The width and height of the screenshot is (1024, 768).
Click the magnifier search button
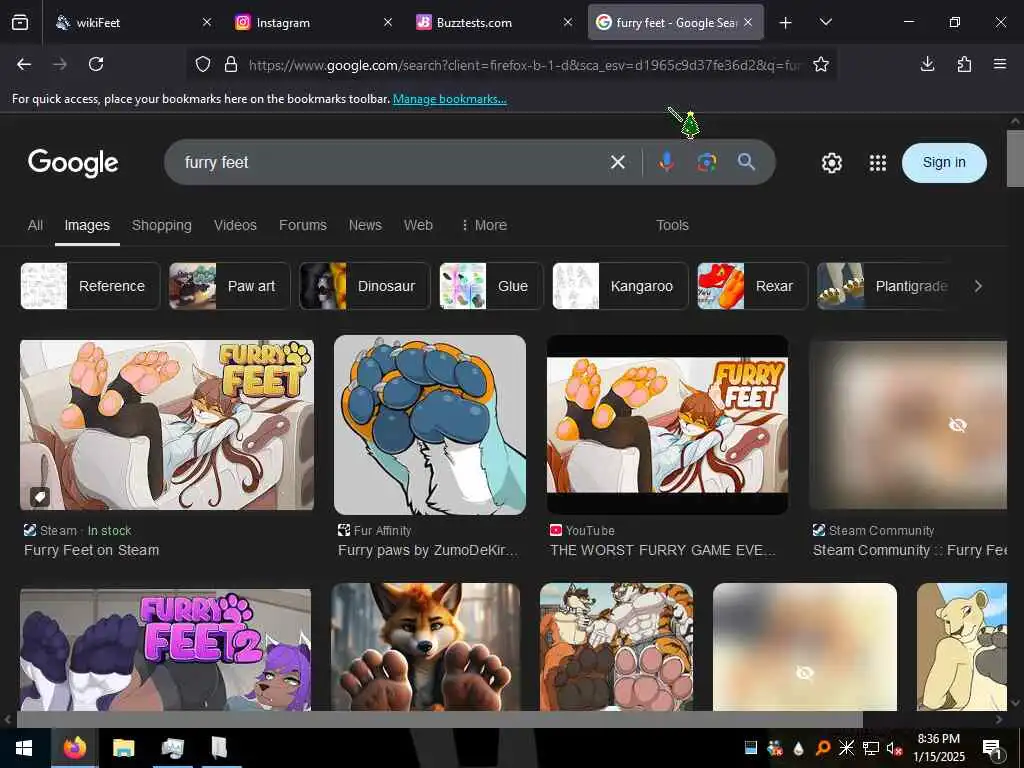[x=746, y=162]
